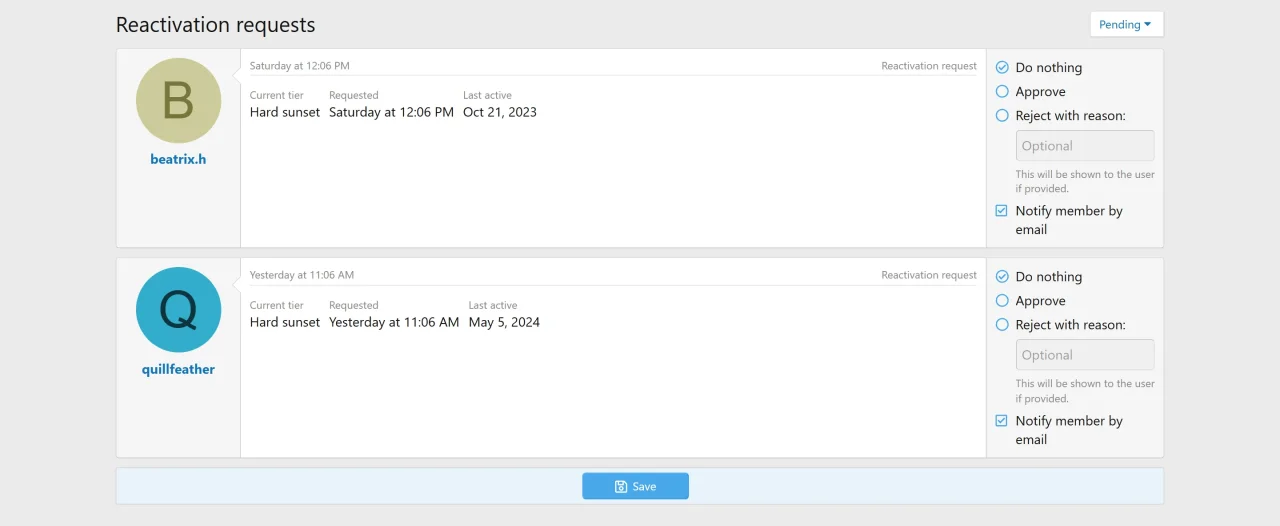
Task: Click the Yesterday at 11:06 AM header timestamp
Action: [x=302, y=275]
